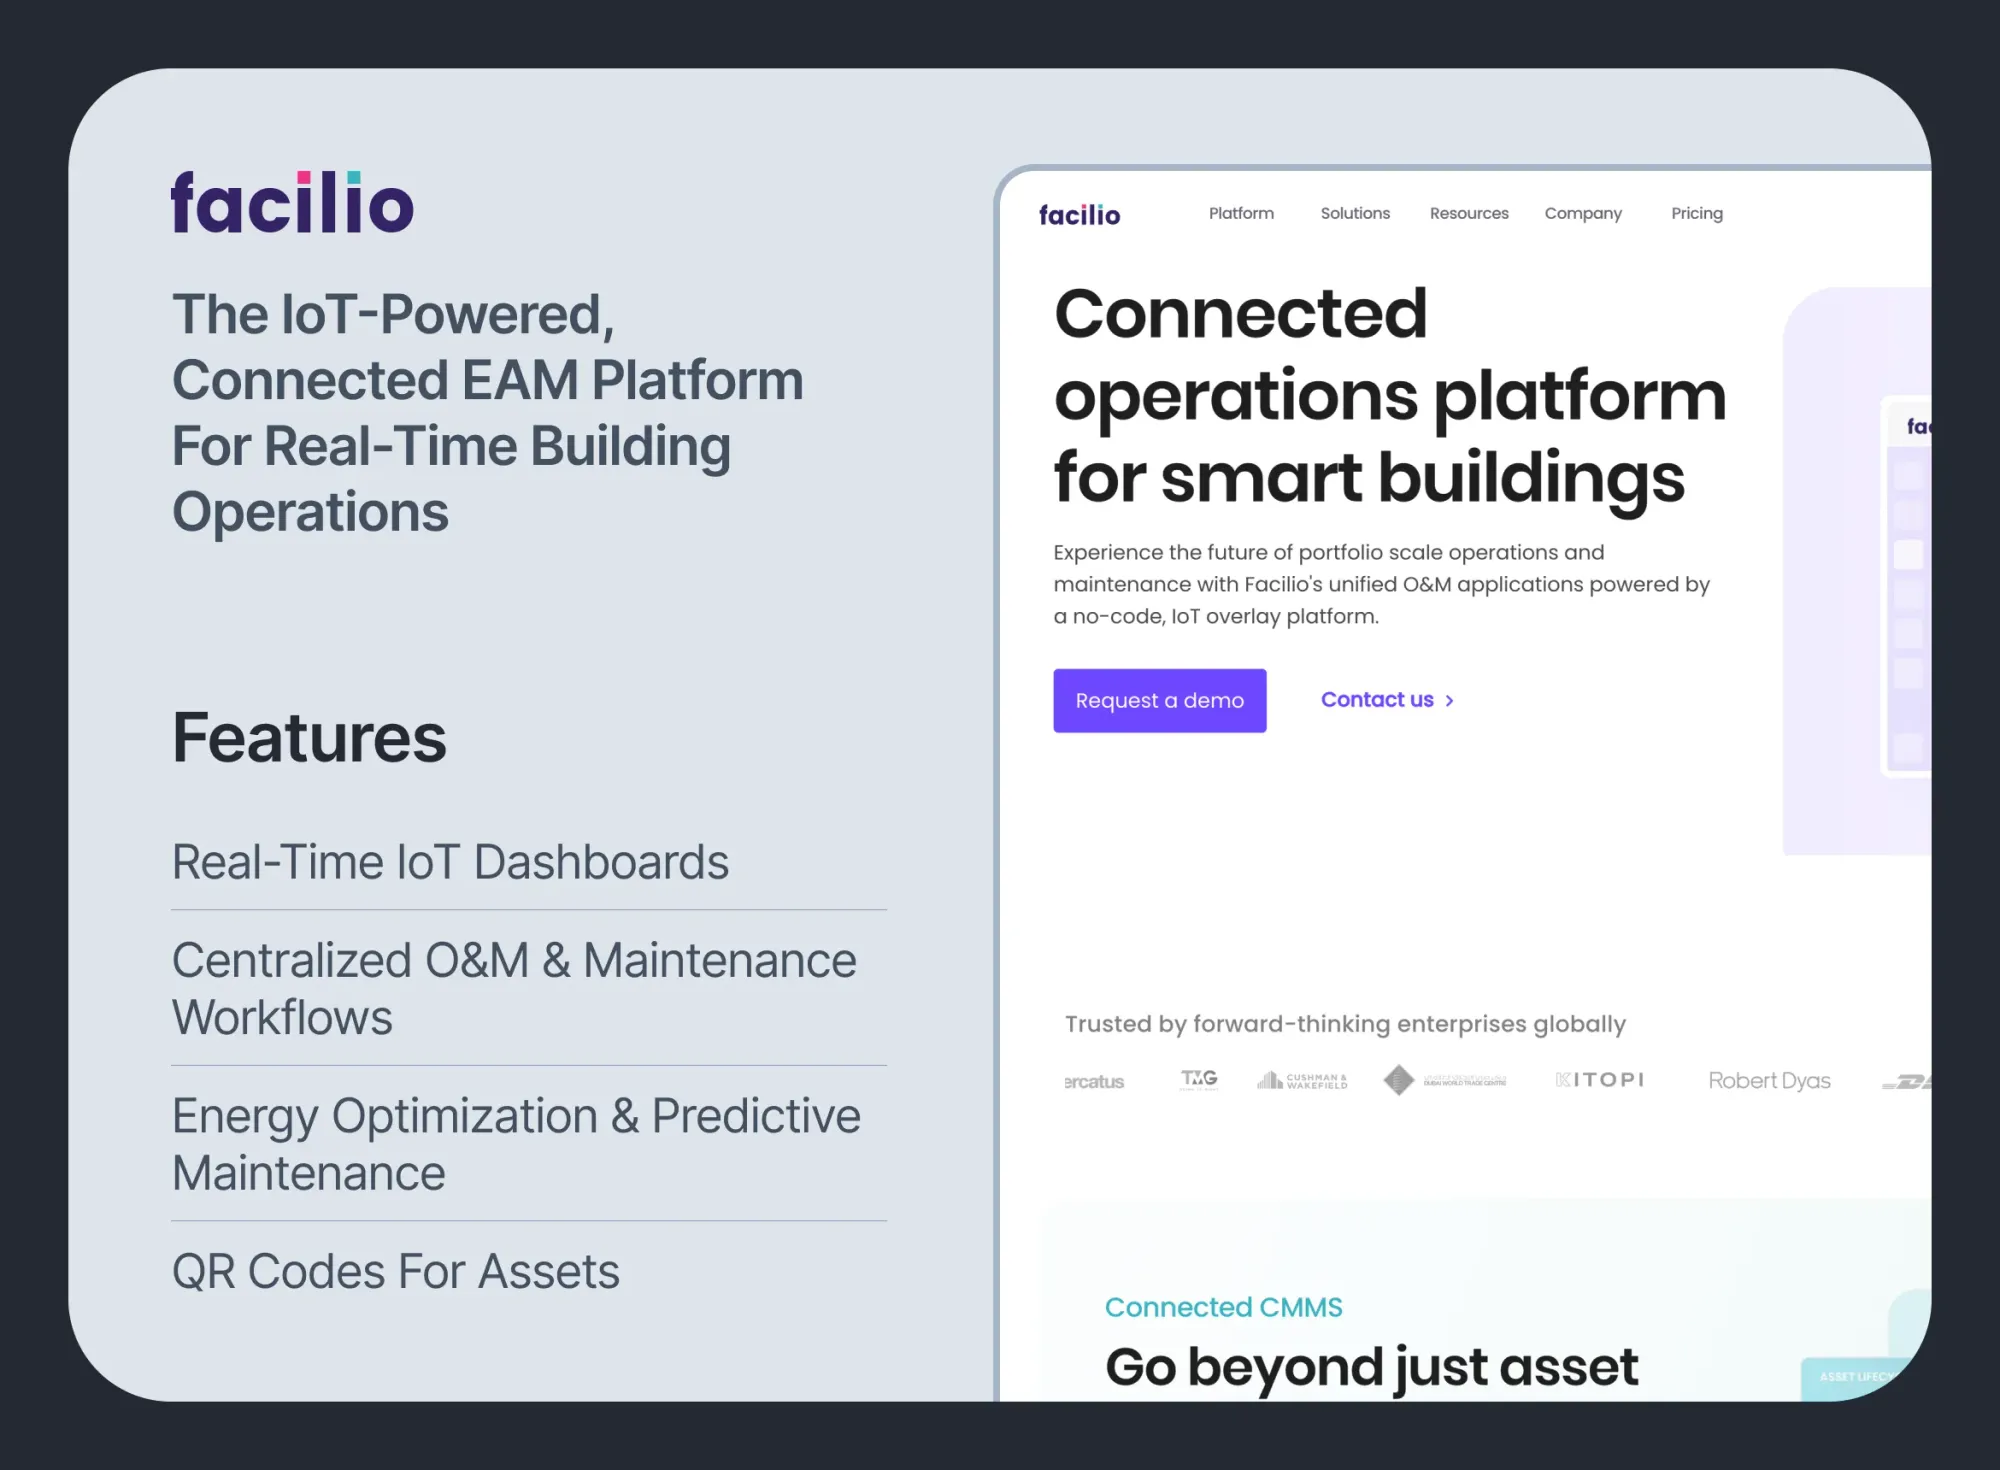Click the Energy Optimization & Predictive Maintenance item
Screen dimensions: 2000x1470
click(516, 1144)
